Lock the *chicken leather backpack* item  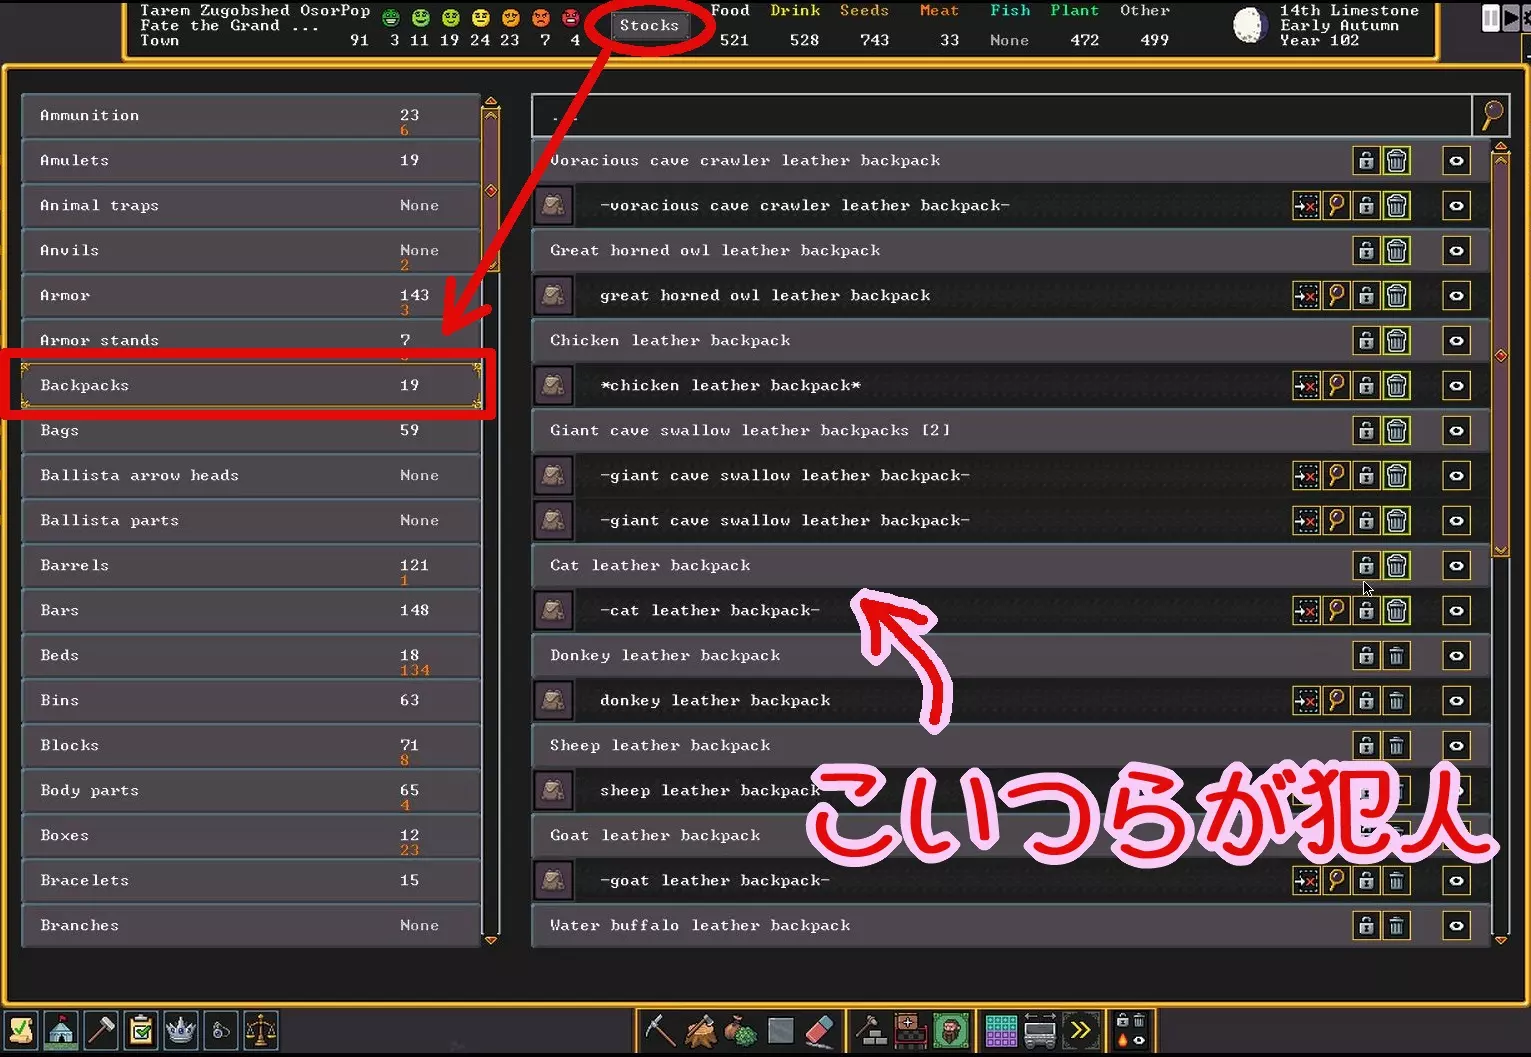tap(1366, 386)
